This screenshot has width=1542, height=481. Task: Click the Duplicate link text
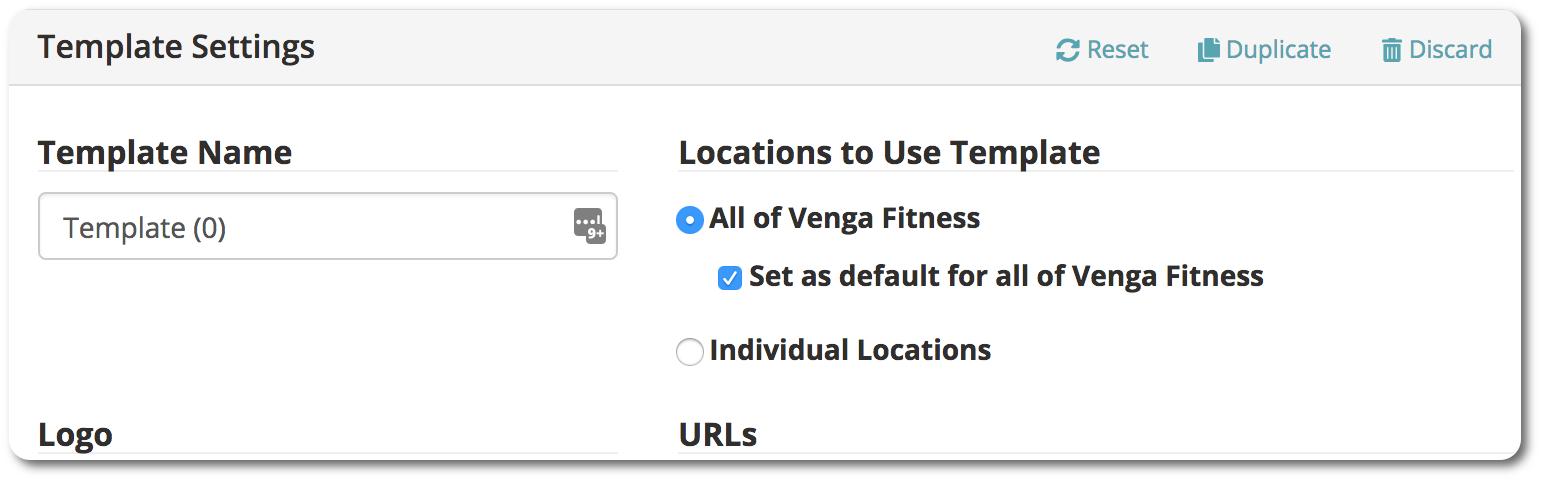pos(1278,50)
